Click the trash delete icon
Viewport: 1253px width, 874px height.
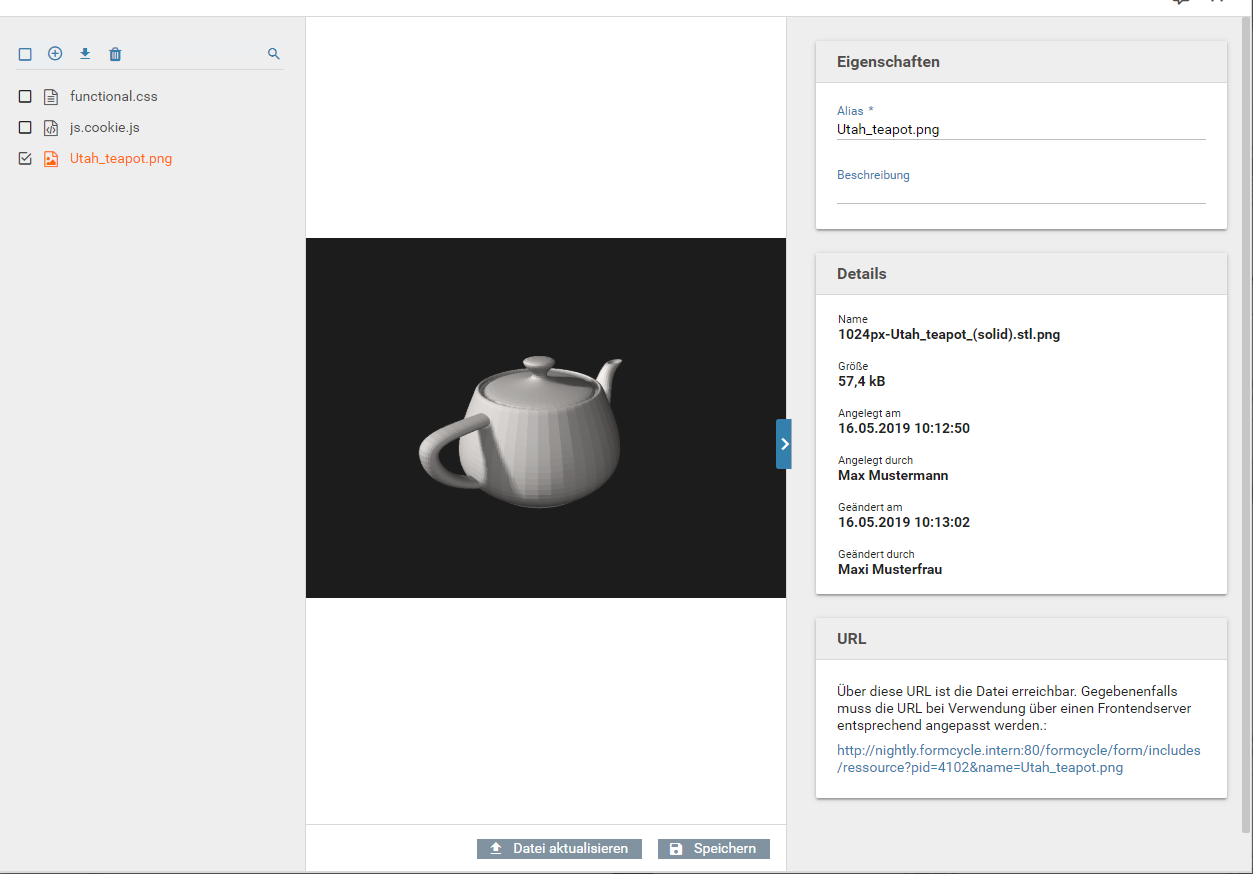pyautogui.click(x=115, y=54)
